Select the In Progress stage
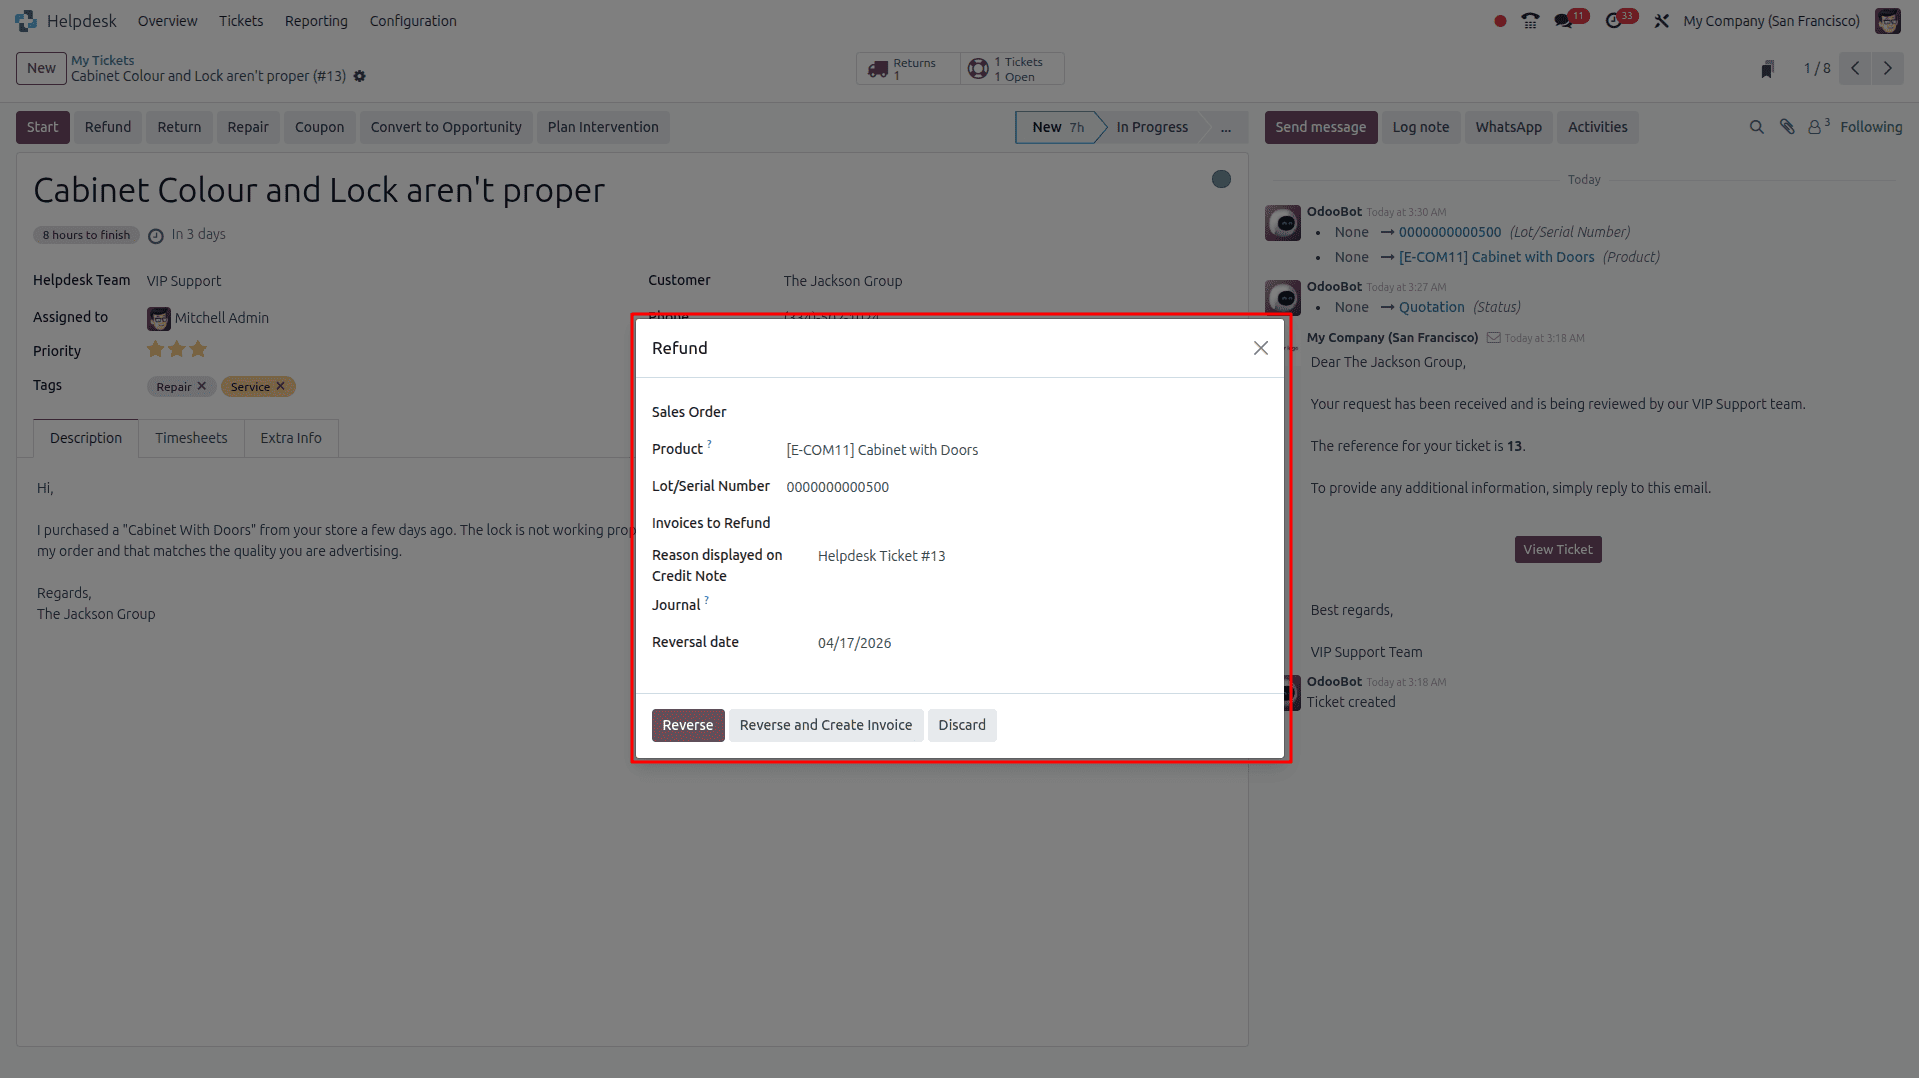Image resolution: width=1919 pixels, height=1078 pixels. click(x=1152, y=127)
